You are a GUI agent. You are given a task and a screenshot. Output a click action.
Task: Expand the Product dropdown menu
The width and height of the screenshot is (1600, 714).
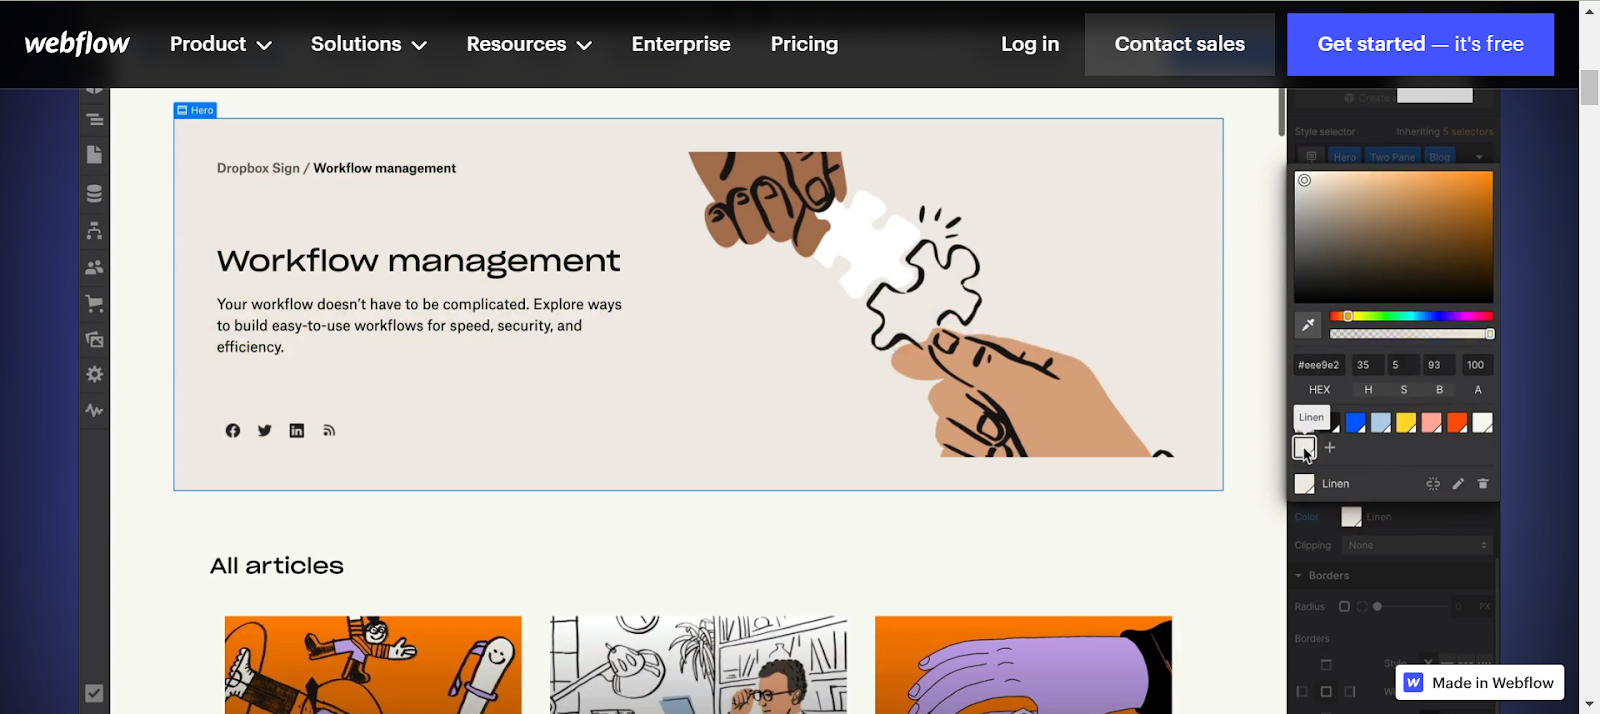pos(220,44)
